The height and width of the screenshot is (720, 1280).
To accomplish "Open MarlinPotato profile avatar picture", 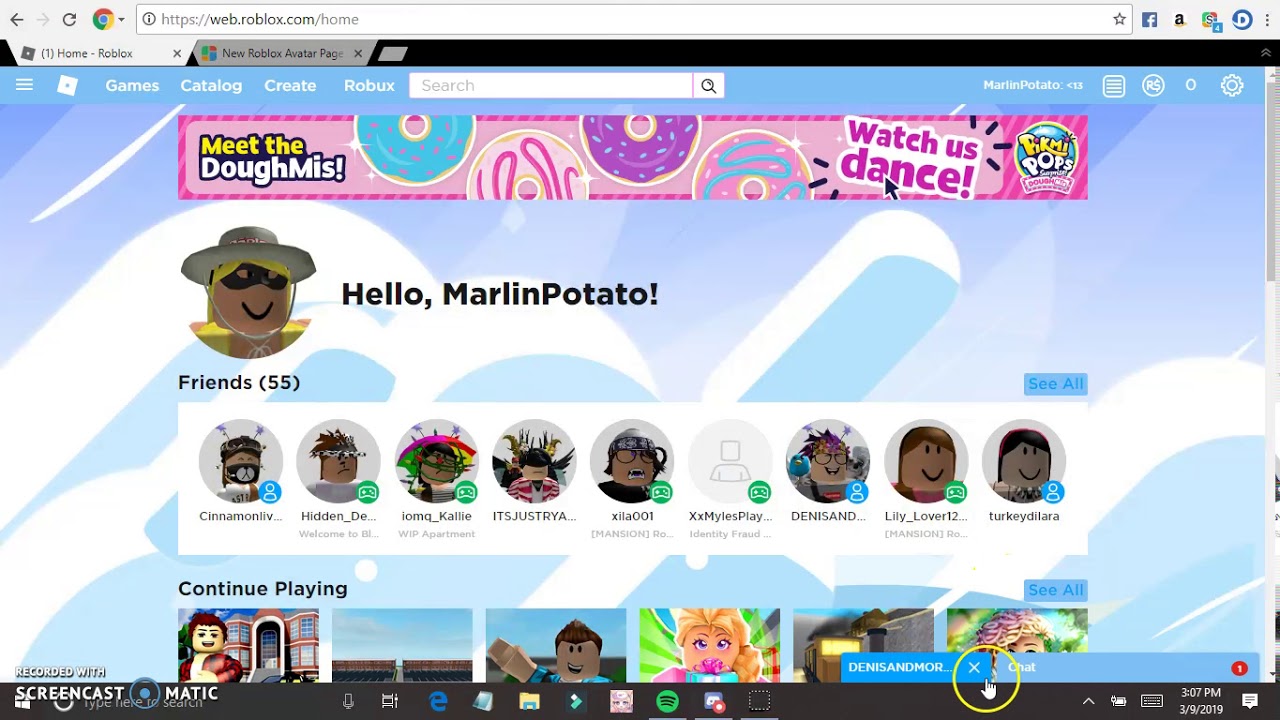I will [248, 293].
